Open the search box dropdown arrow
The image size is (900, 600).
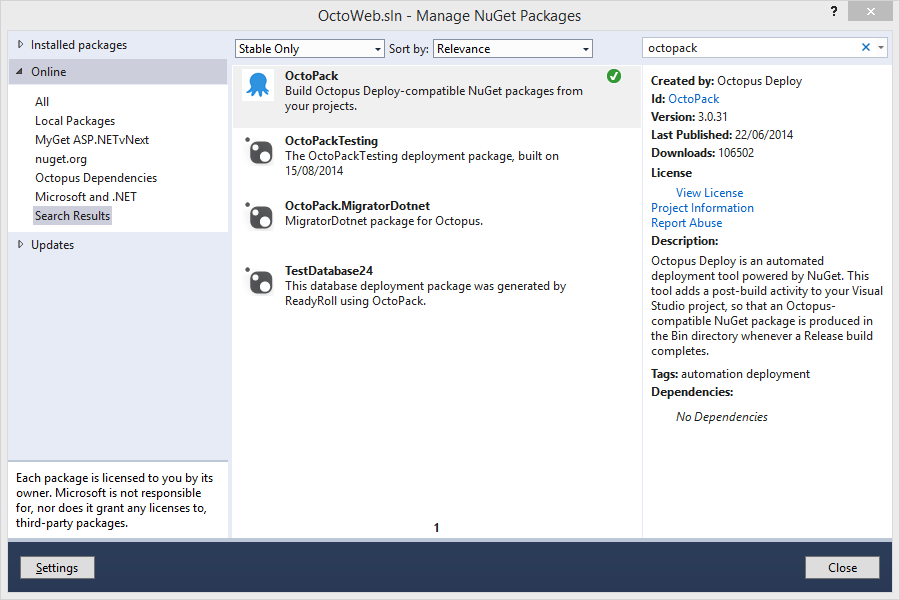click(881, 48)
